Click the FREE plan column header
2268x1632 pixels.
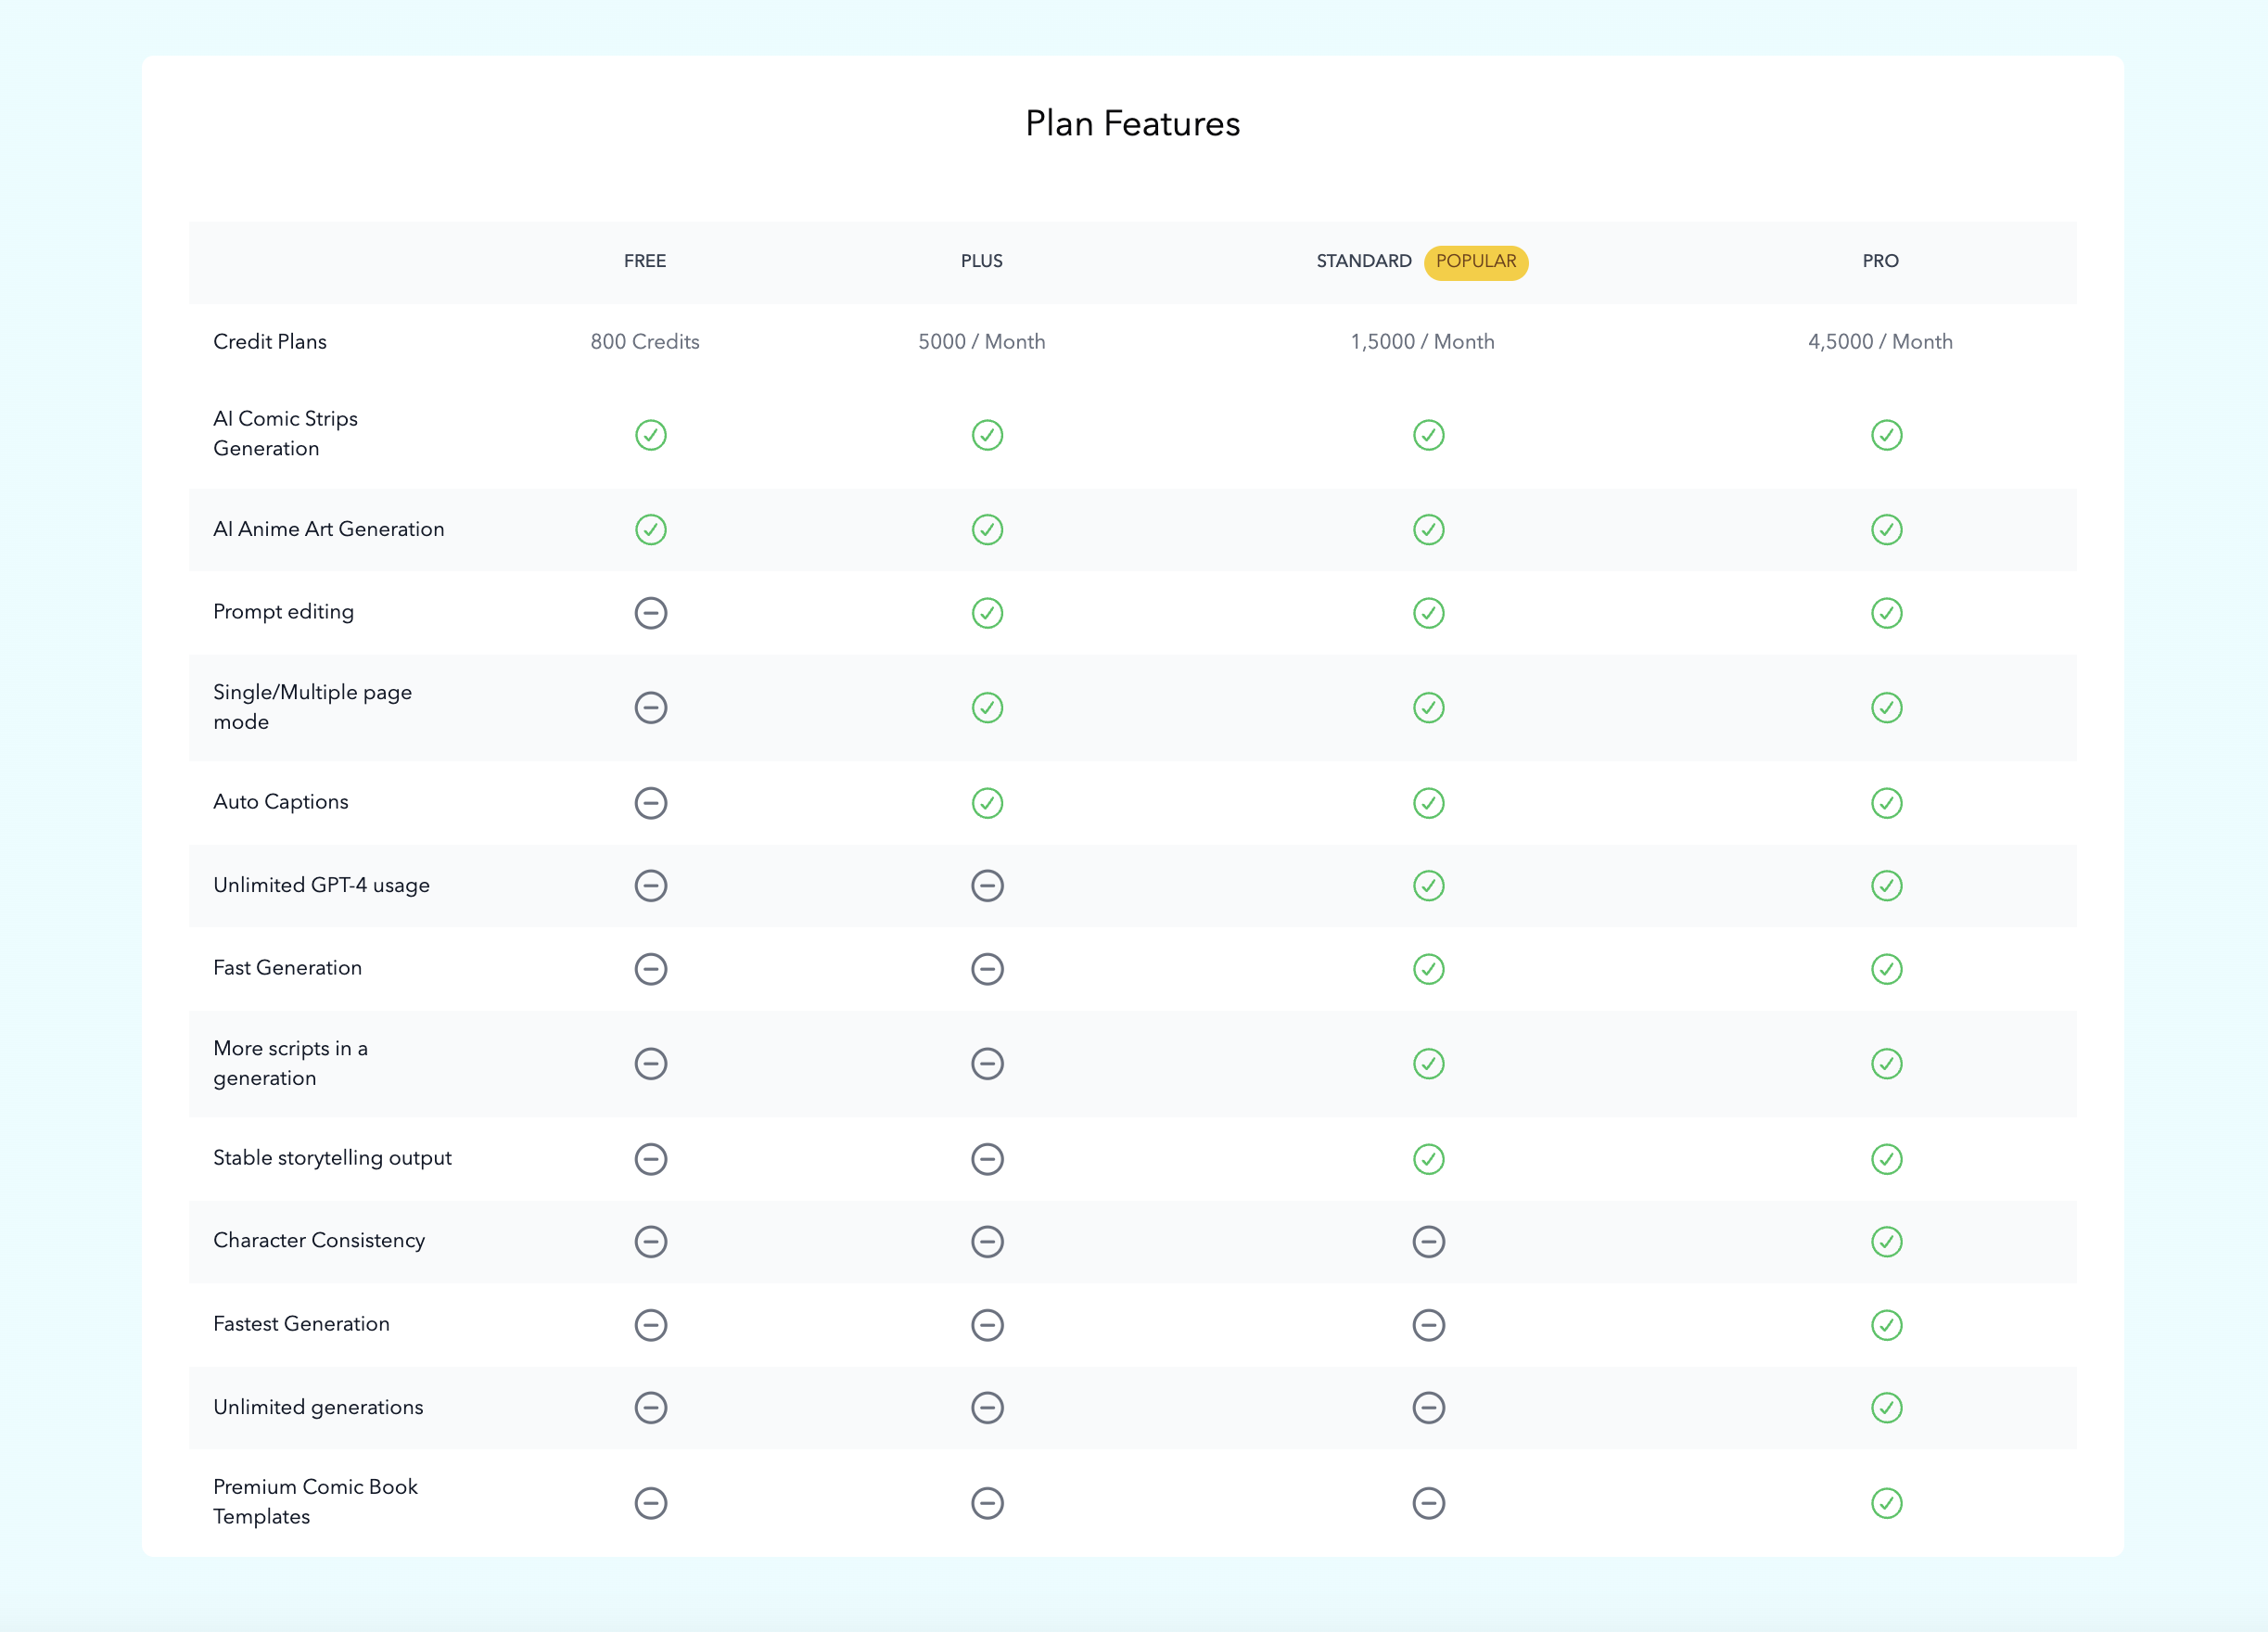(x=644, y=262)
